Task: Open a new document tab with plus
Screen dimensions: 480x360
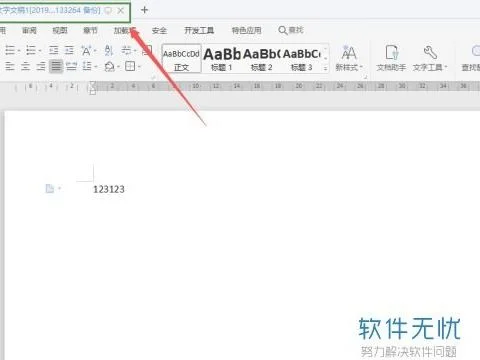Action: tap(144, 10)
